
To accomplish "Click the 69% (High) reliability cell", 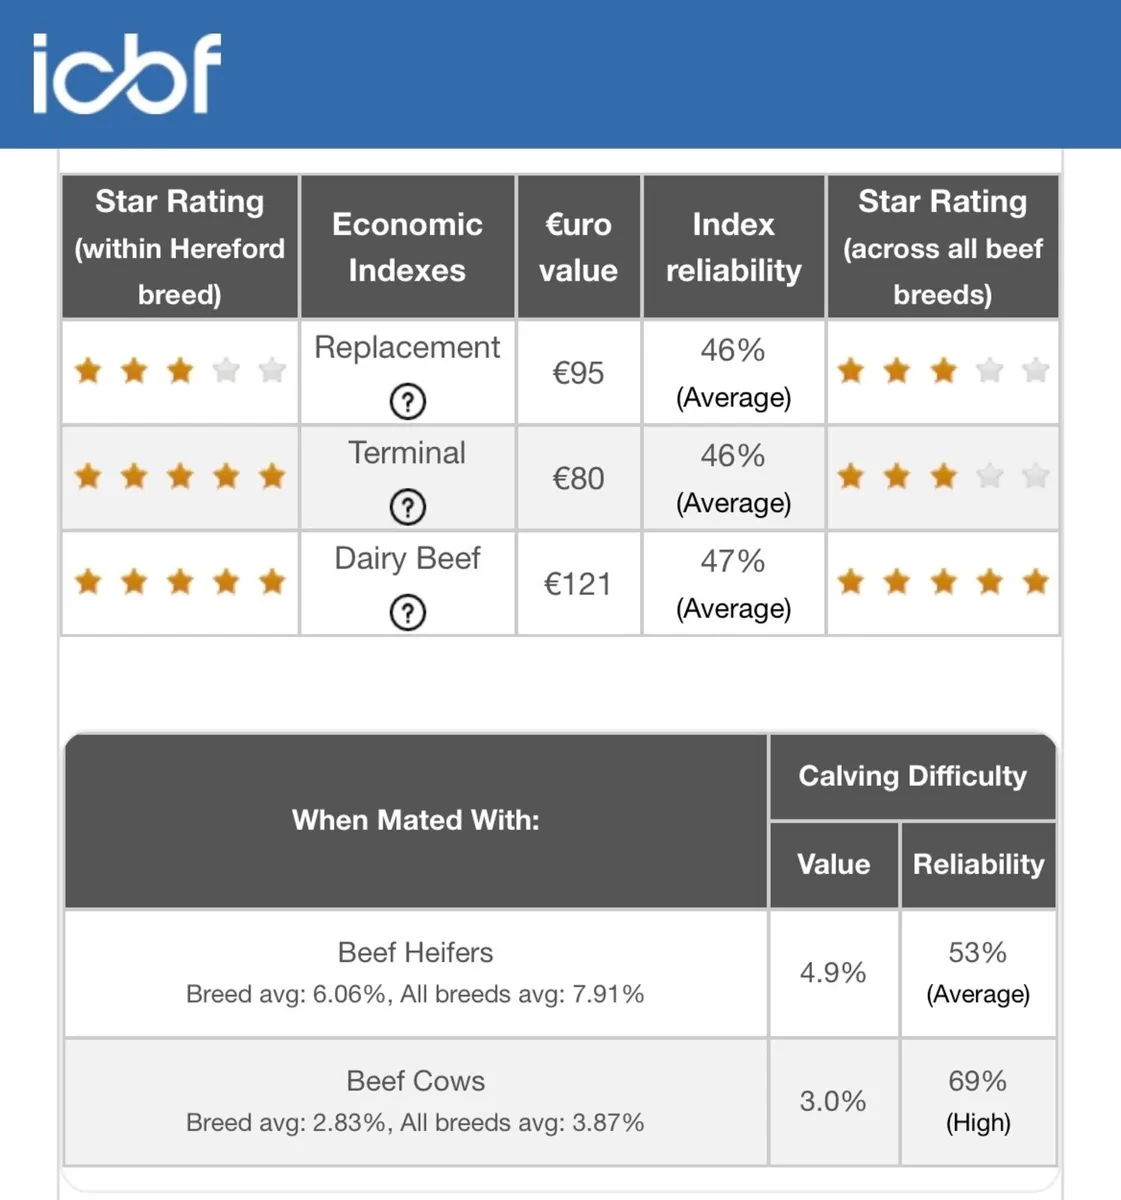I will (x=978, y=1102).
